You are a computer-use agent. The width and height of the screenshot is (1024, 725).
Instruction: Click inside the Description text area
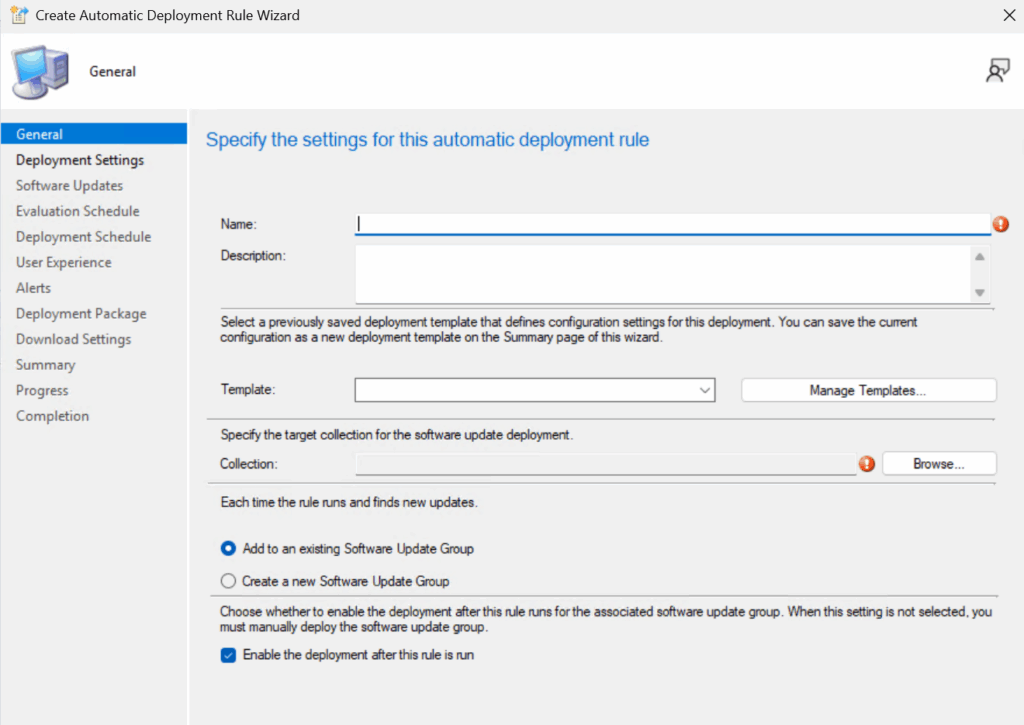click(x=660, y=273)
